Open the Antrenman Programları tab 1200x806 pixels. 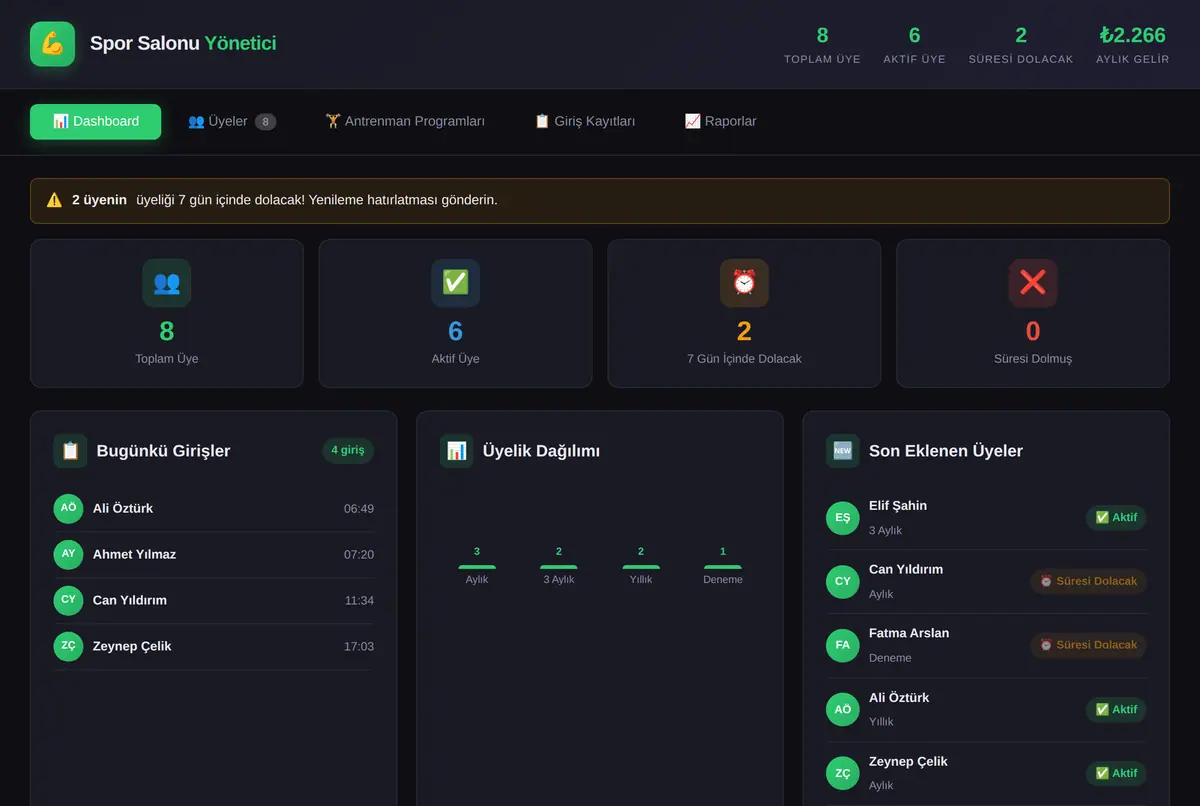click(405, 122)
